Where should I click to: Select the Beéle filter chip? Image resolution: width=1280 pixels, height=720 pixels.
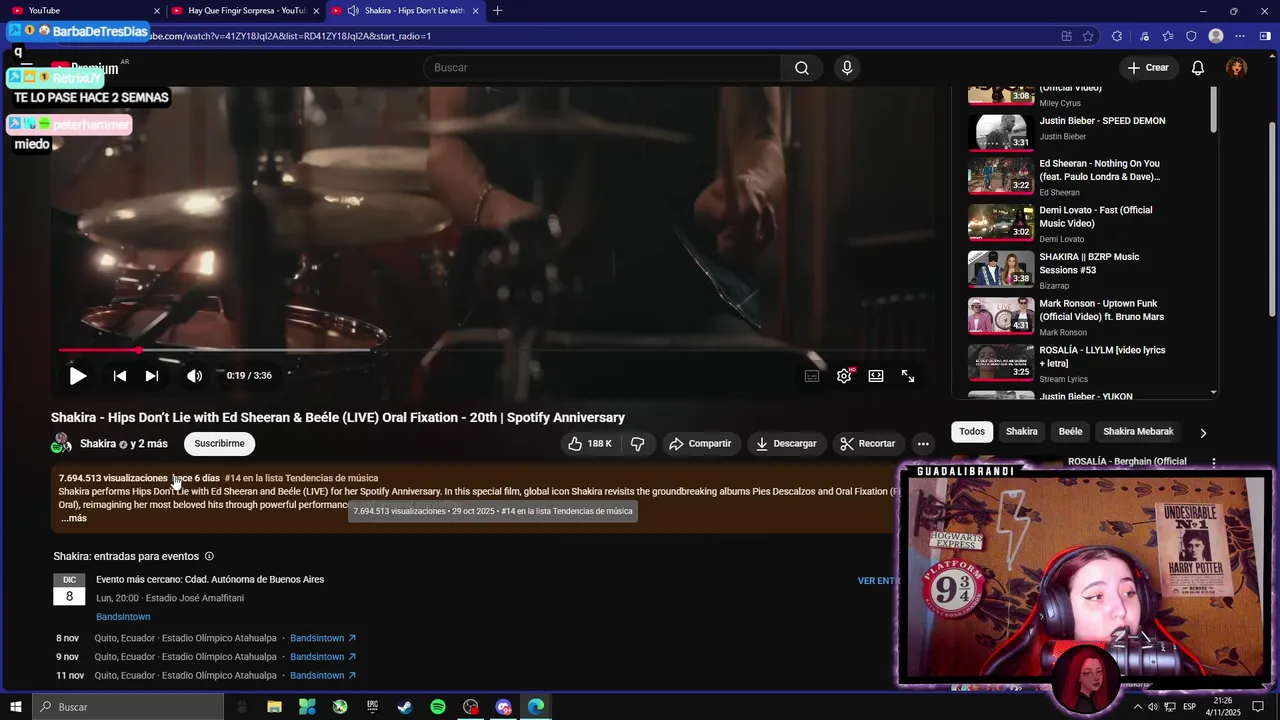pos(1070,432)
